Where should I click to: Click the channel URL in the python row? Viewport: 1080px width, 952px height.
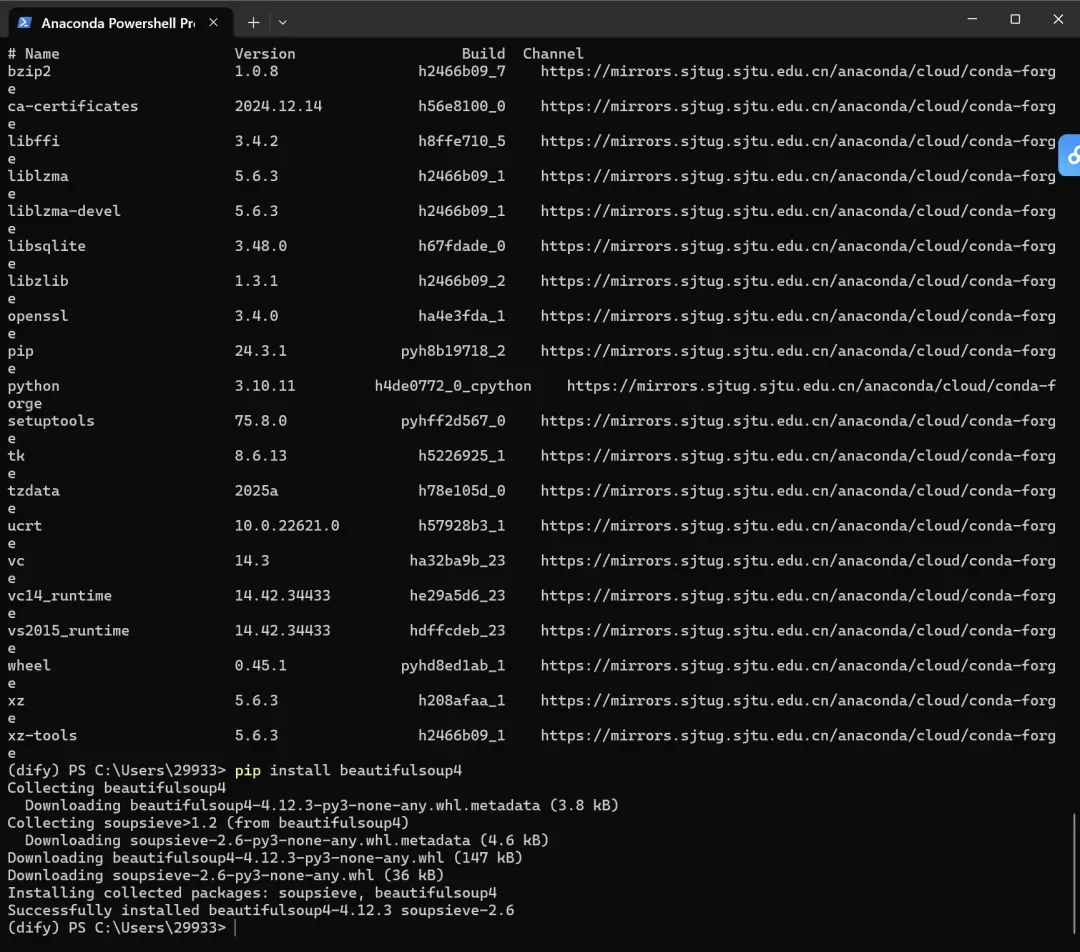811,386
